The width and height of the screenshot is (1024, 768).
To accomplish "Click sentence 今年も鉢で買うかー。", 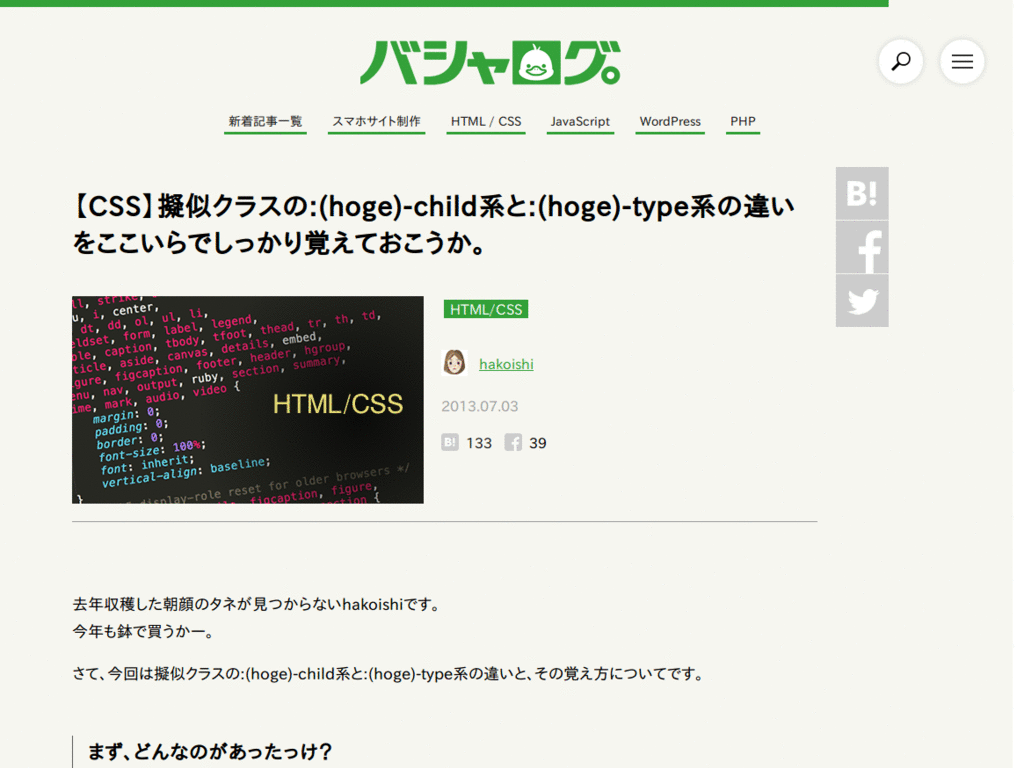I will click(x=144, y=632).
